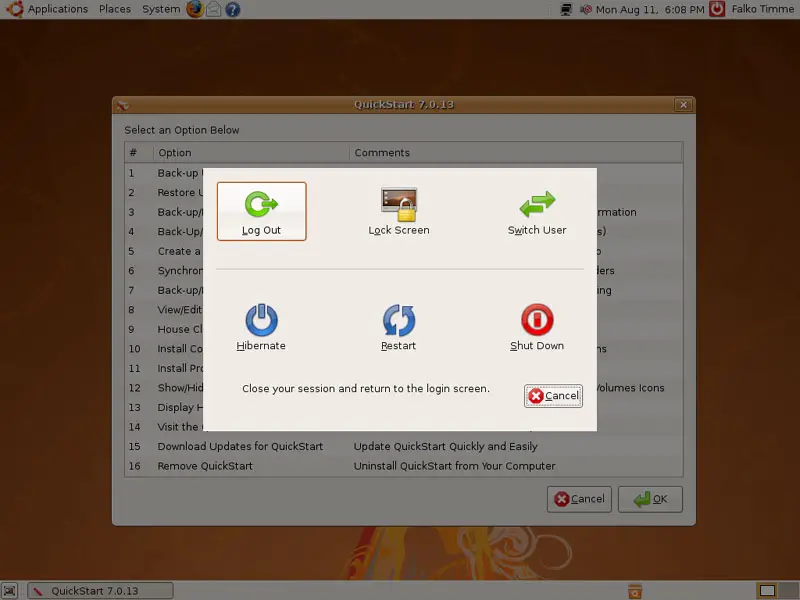Switch to the first workspace
The height and width of the screenshot is (600, 800).
coord(767,591)
